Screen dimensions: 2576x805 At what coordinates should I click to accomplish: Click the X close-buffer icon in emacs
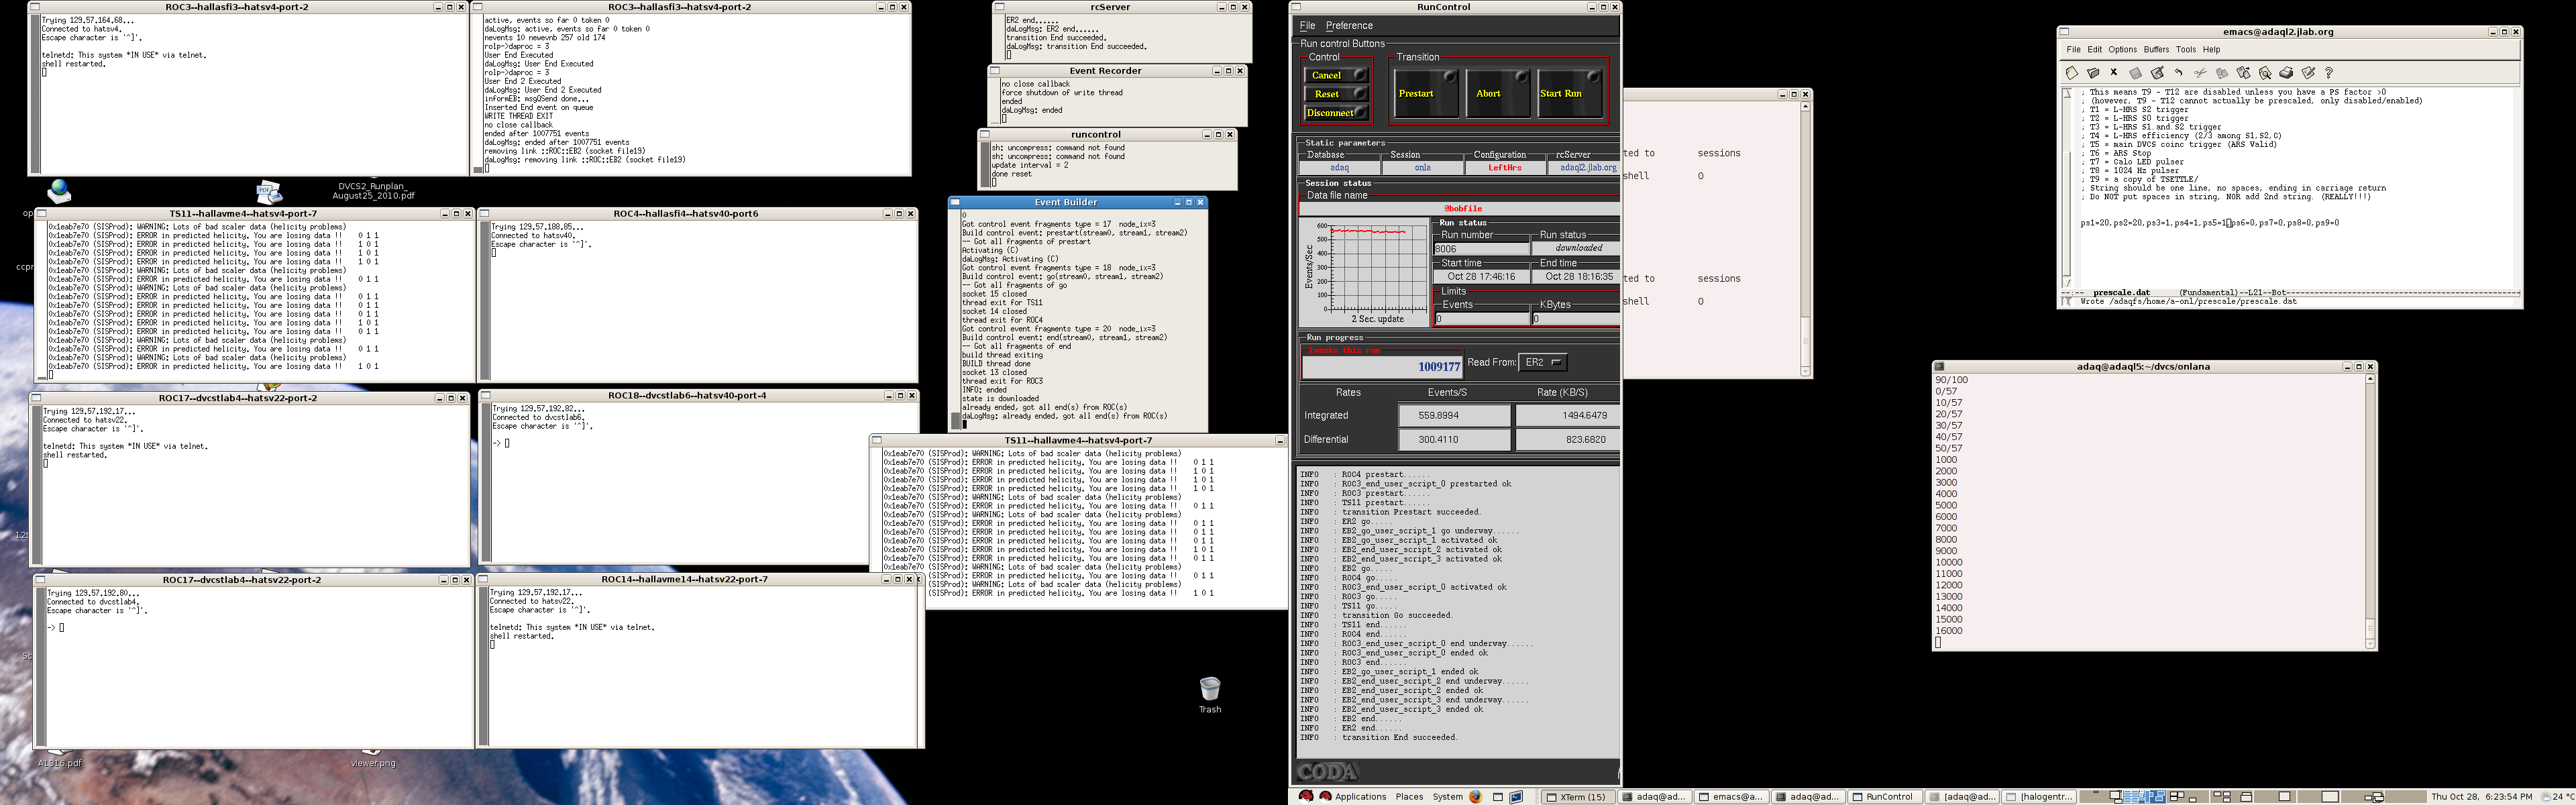(2114, 72)
